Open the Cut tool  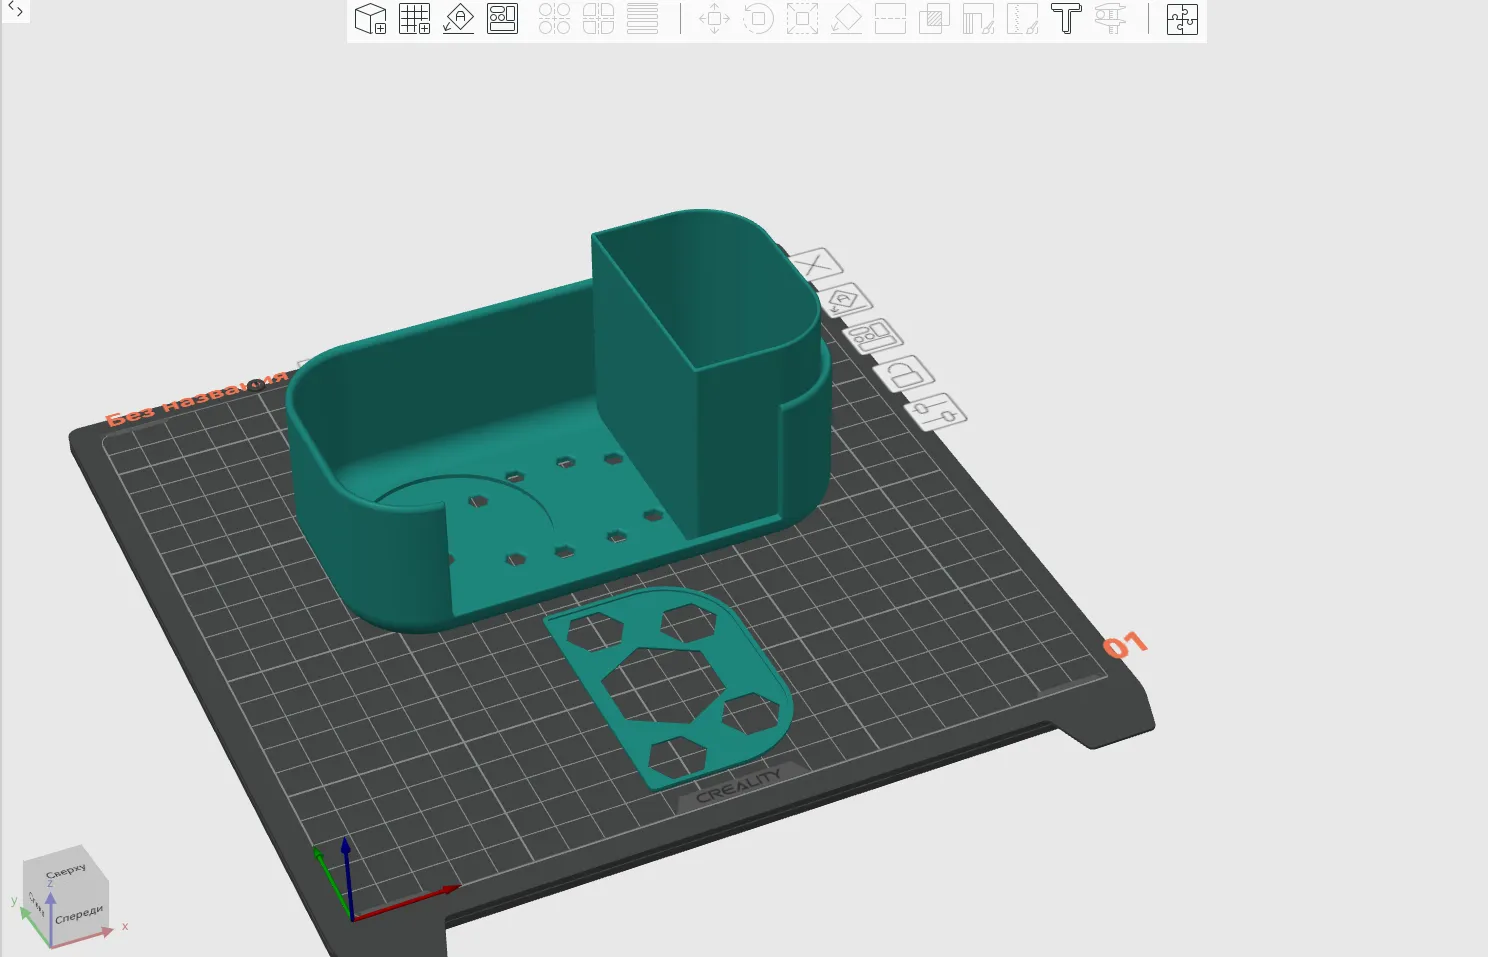pyautogui.click(x=890, y=19)
